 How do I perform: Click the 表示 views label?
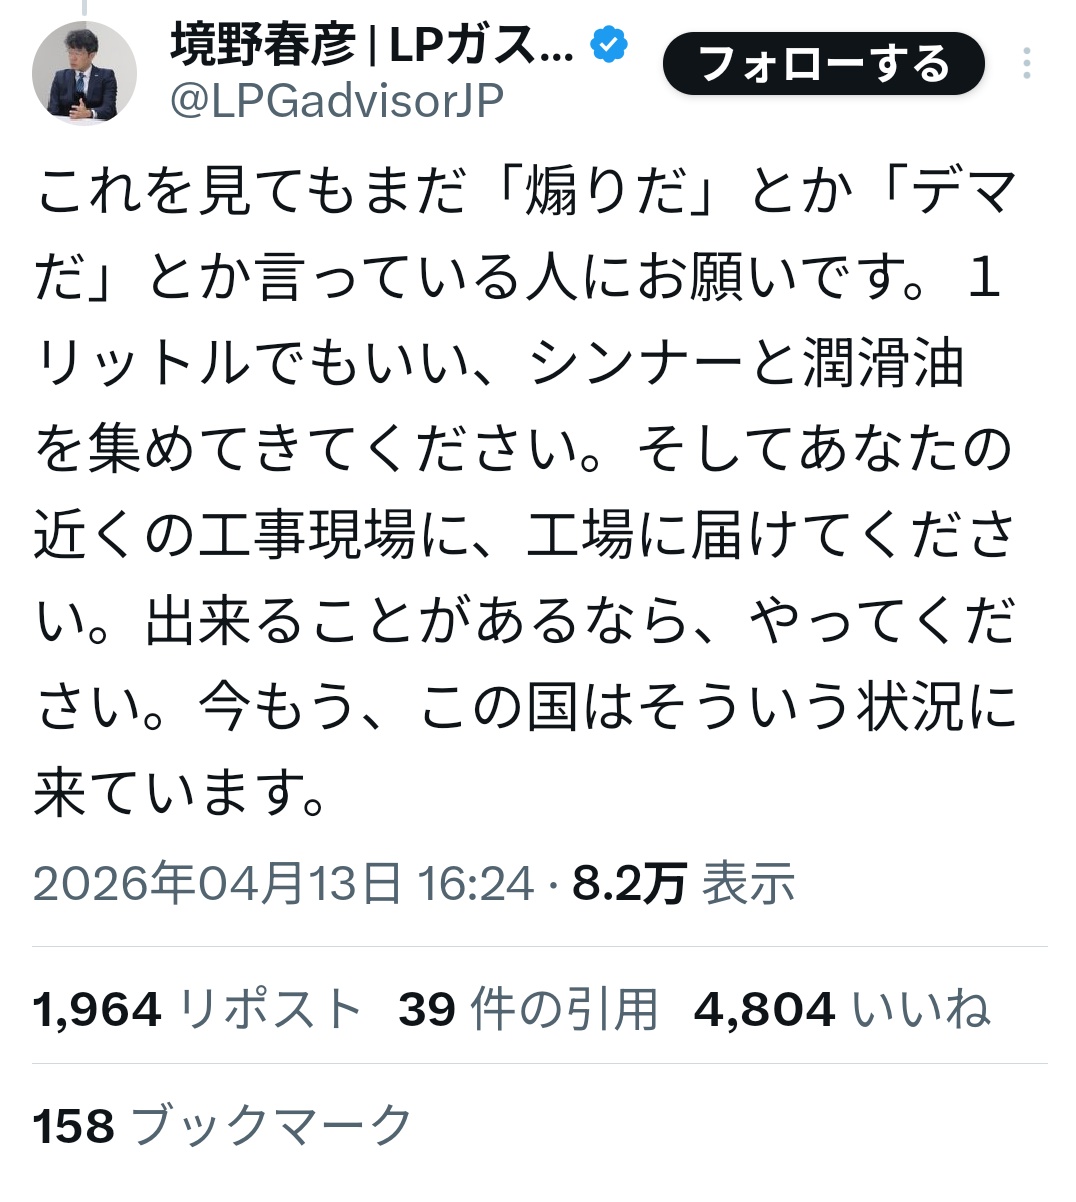click(748, 884)
